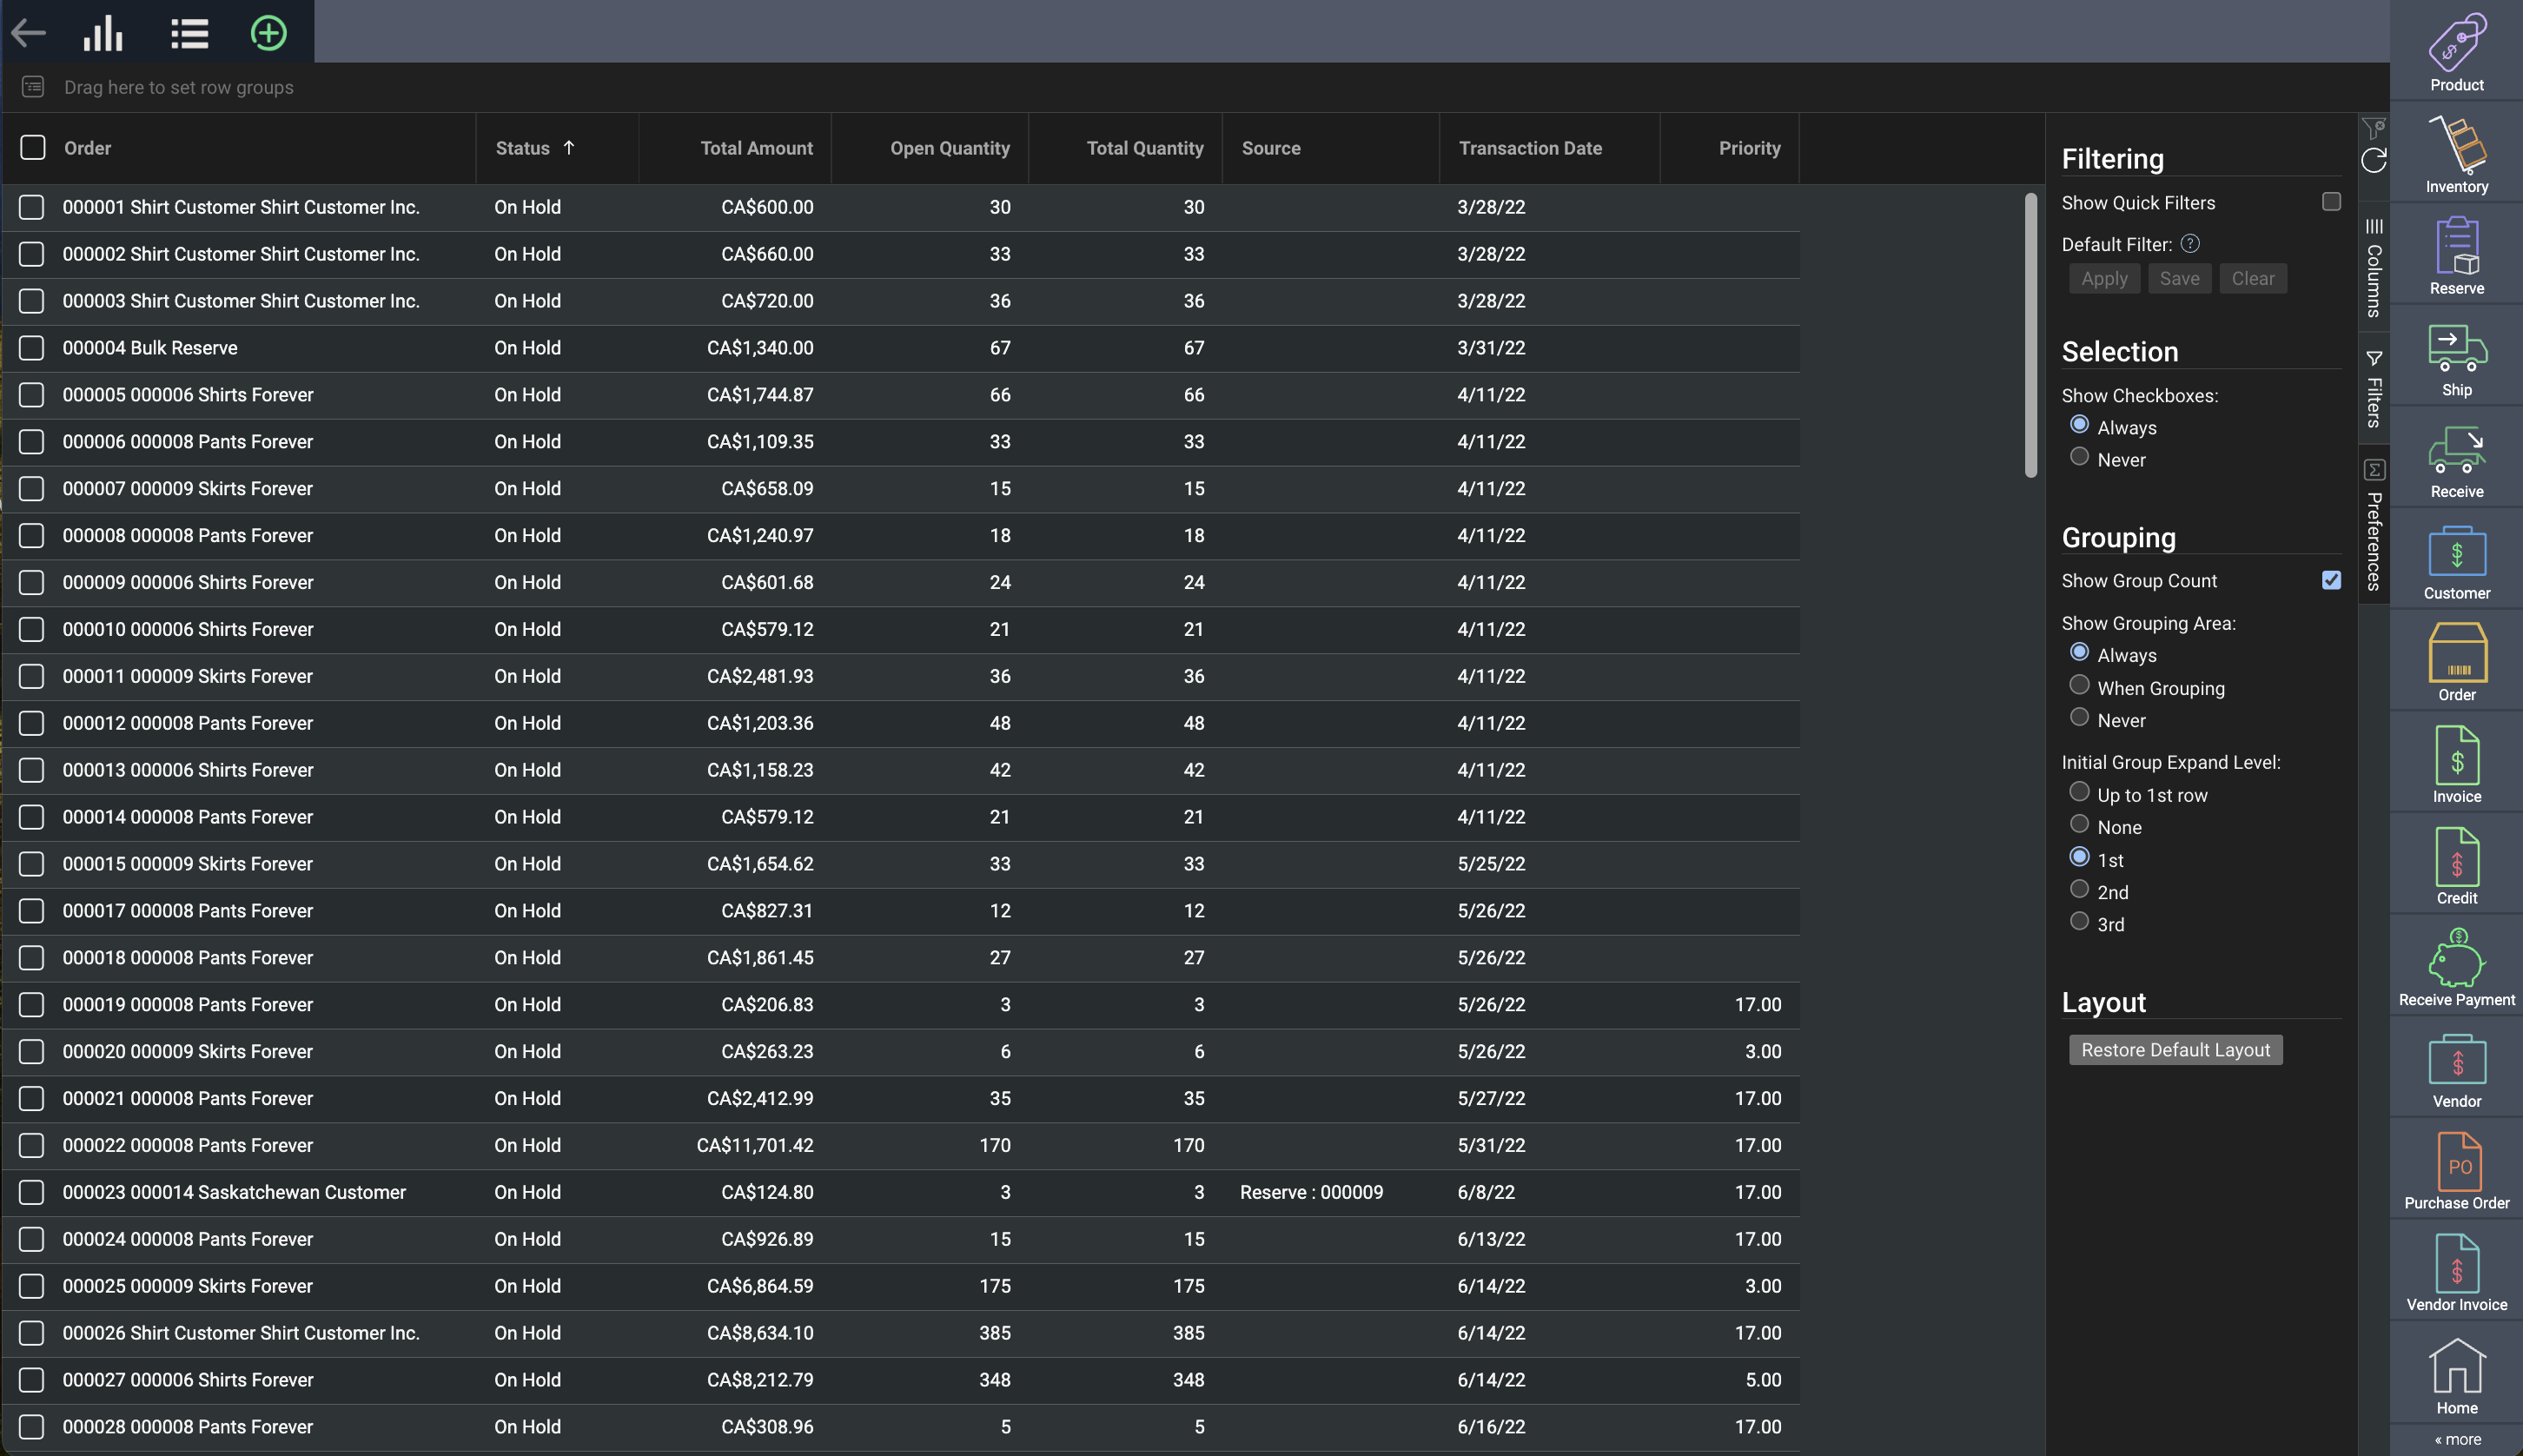Select the 2nd group expand level
This screenshot has height=1456, width=2523.
click(2079, 889)
